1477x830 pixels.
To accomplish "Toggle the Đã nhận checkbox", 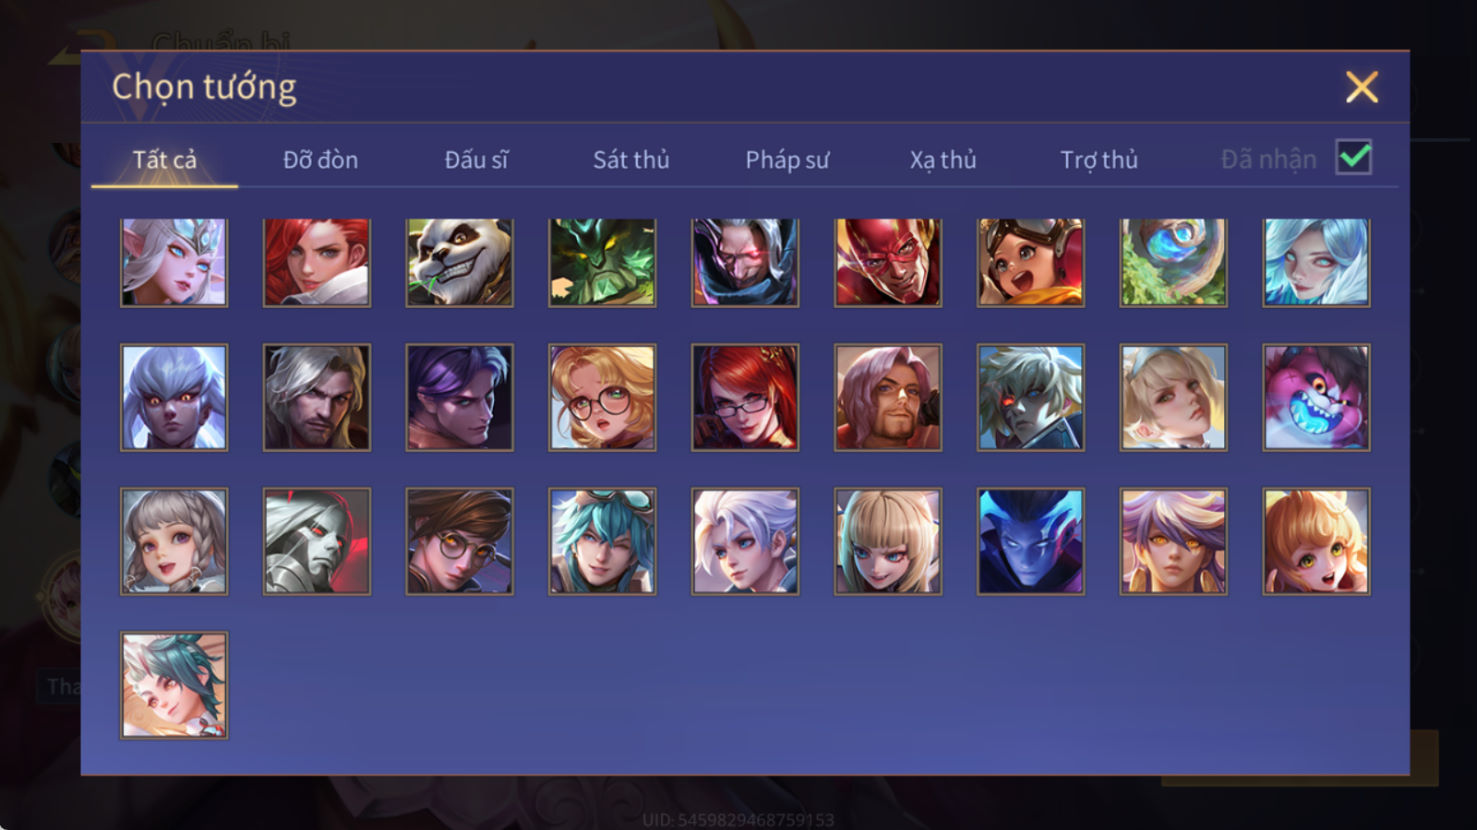I will tap(1354, 158).
